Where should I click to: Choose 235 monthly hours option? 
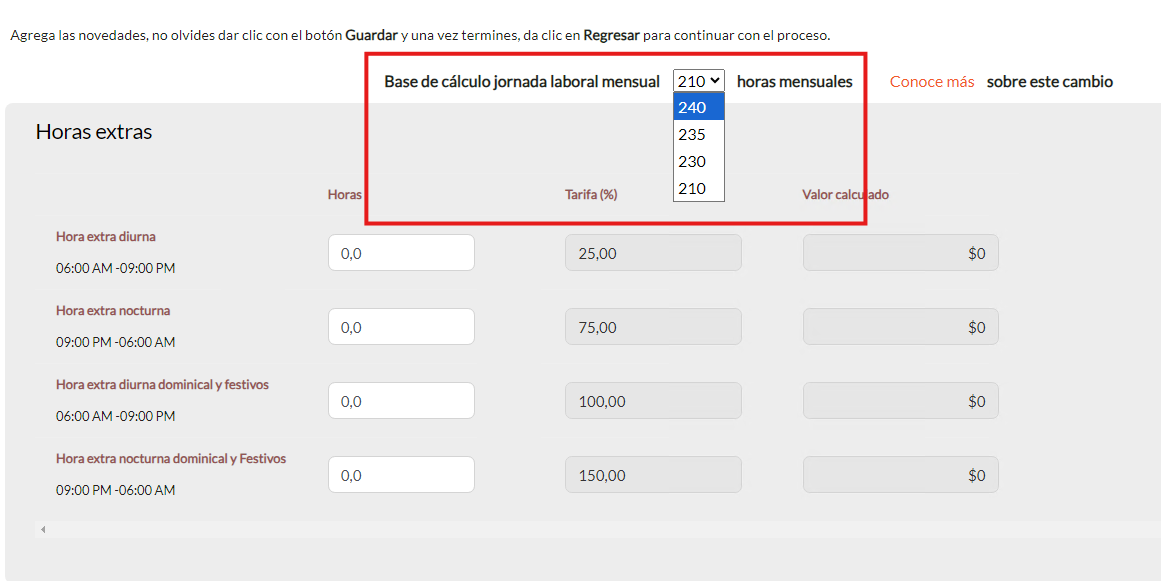pyautogui.click(x=698, y=134)
